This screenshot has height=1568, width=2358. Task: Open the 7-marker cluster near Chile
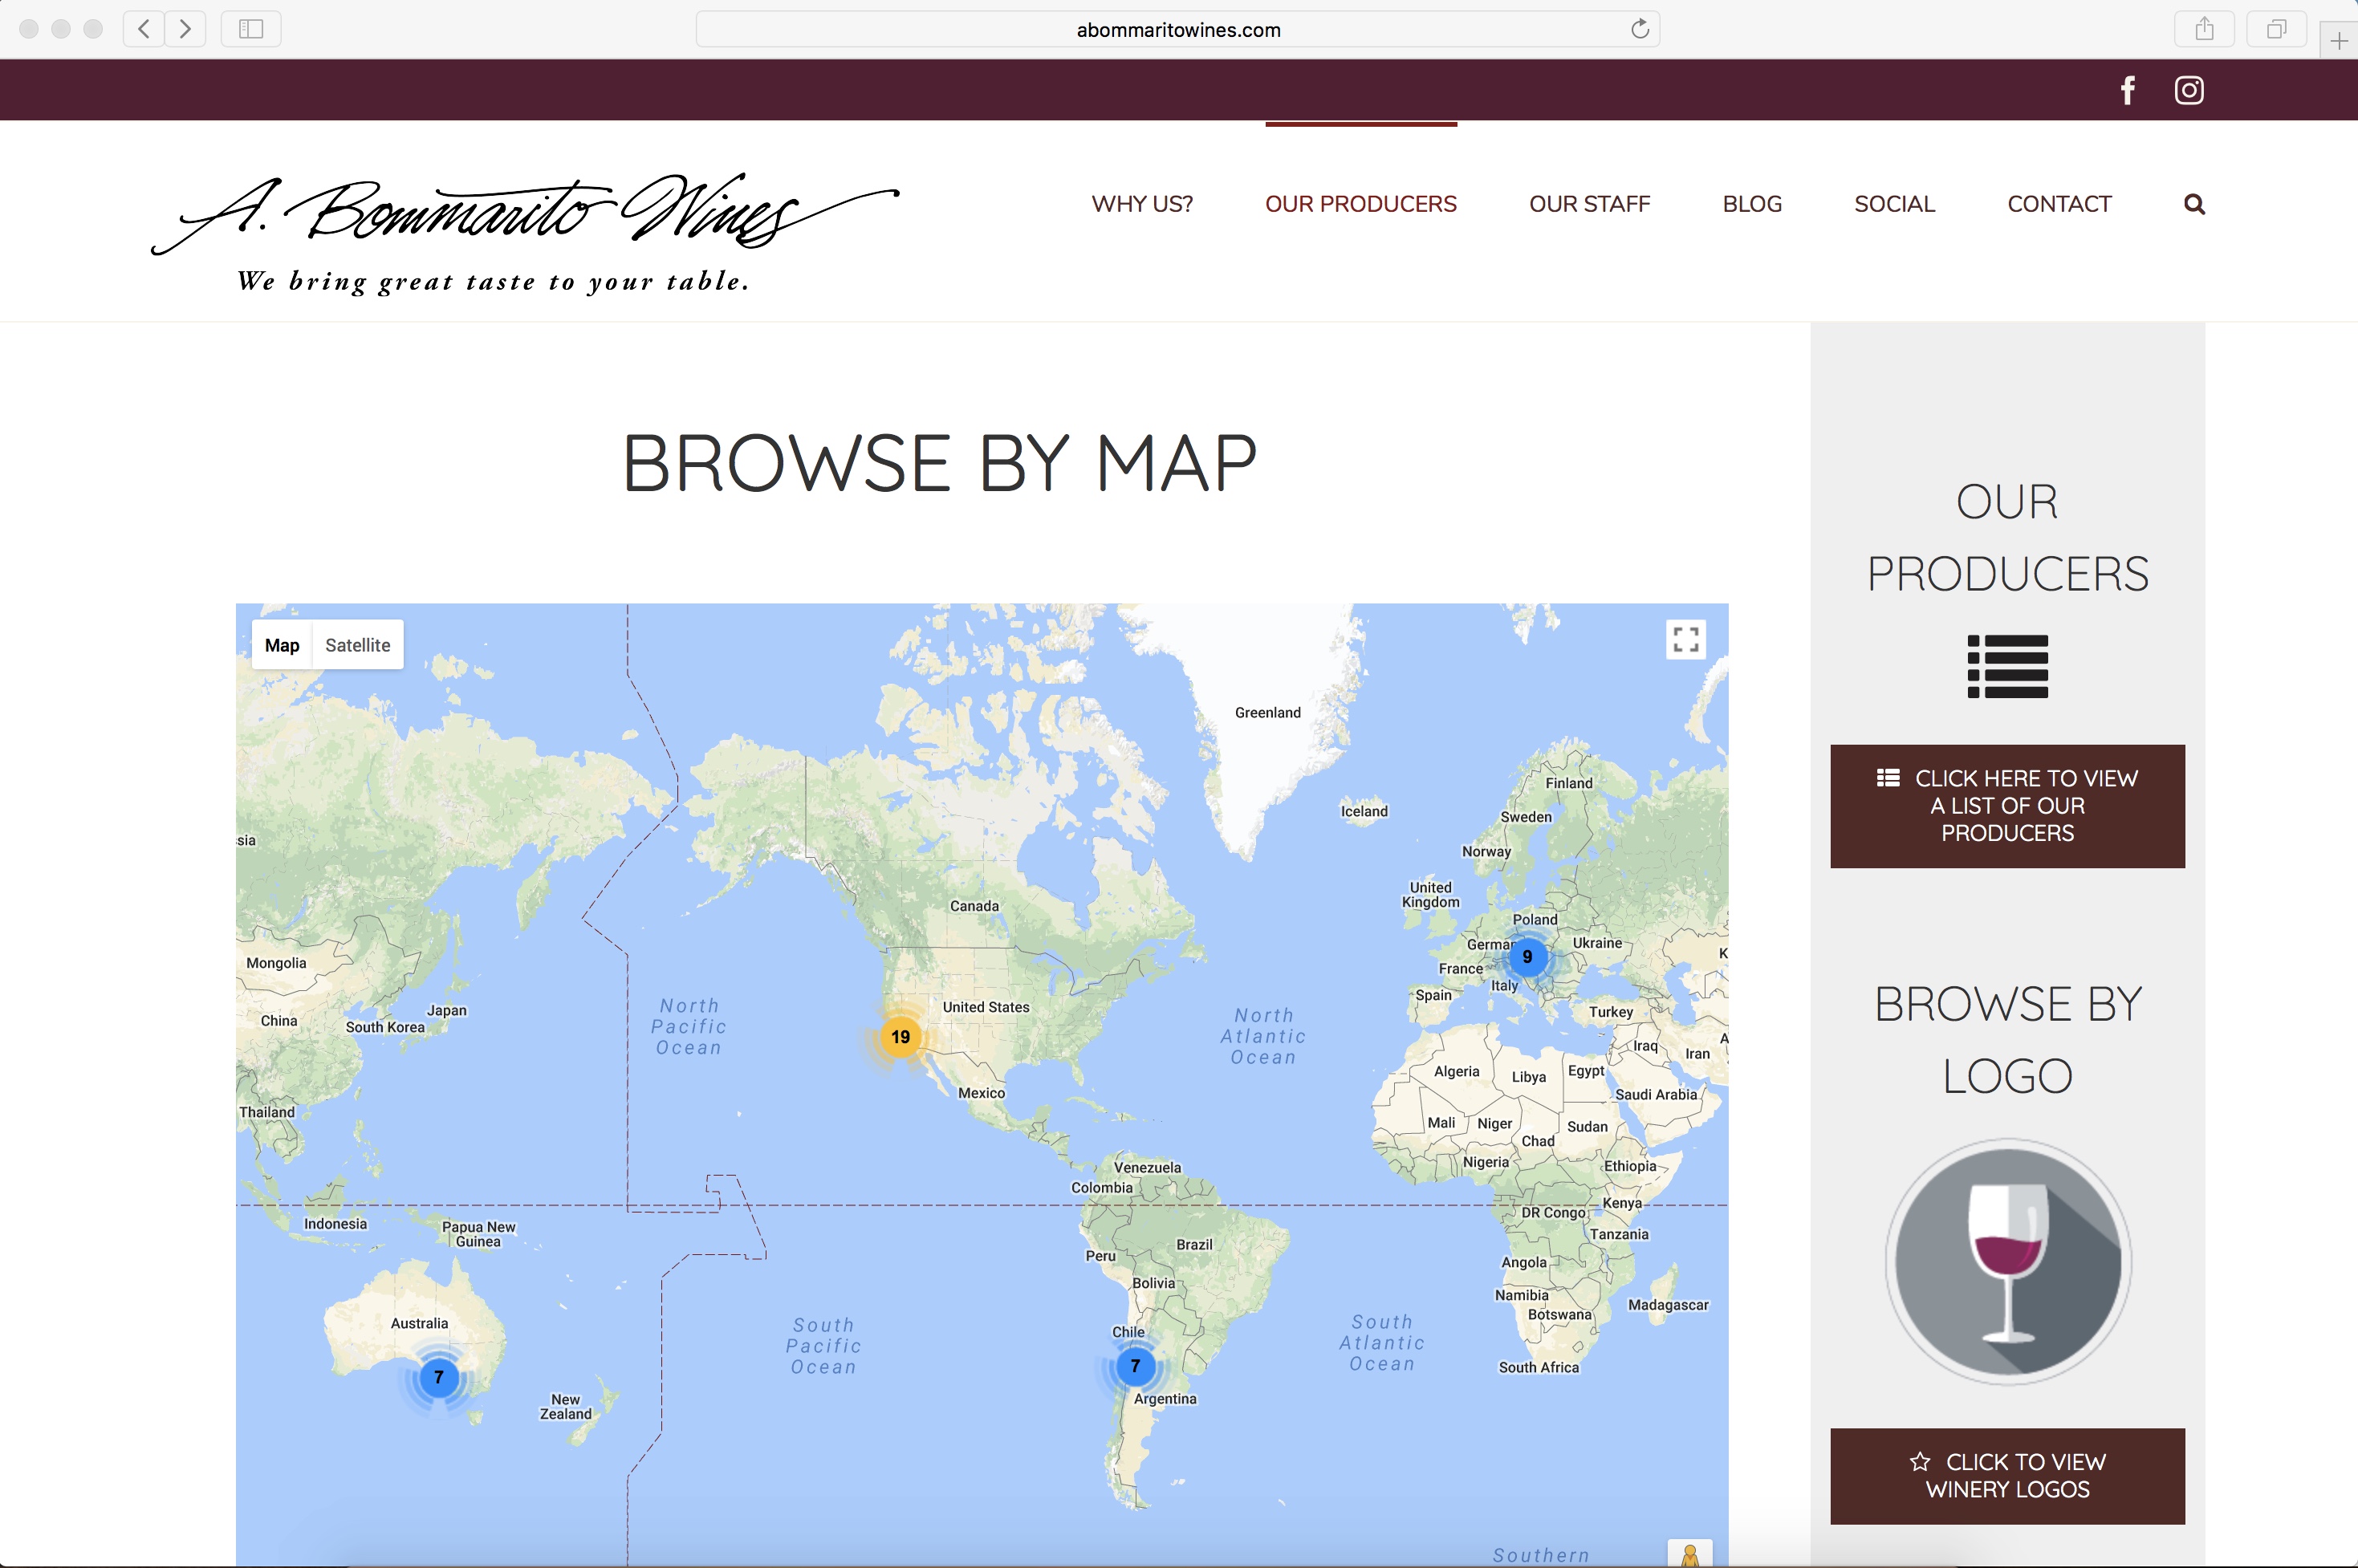(x=1135, y=1366)
